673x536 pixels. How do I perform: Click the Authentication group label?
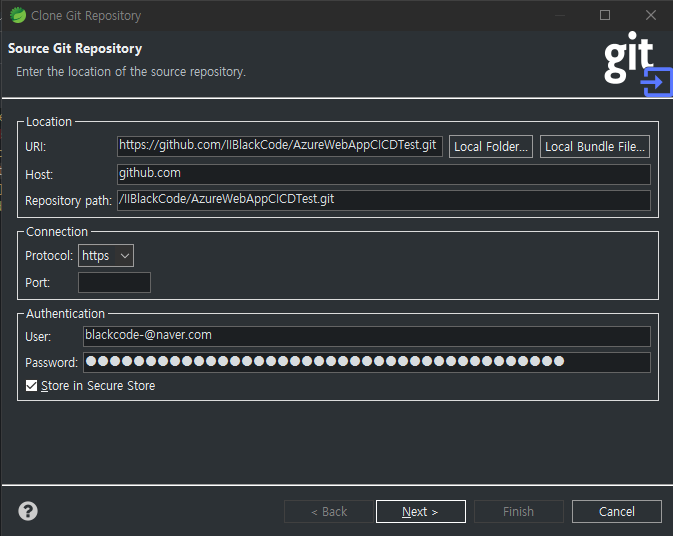[65, 314]
